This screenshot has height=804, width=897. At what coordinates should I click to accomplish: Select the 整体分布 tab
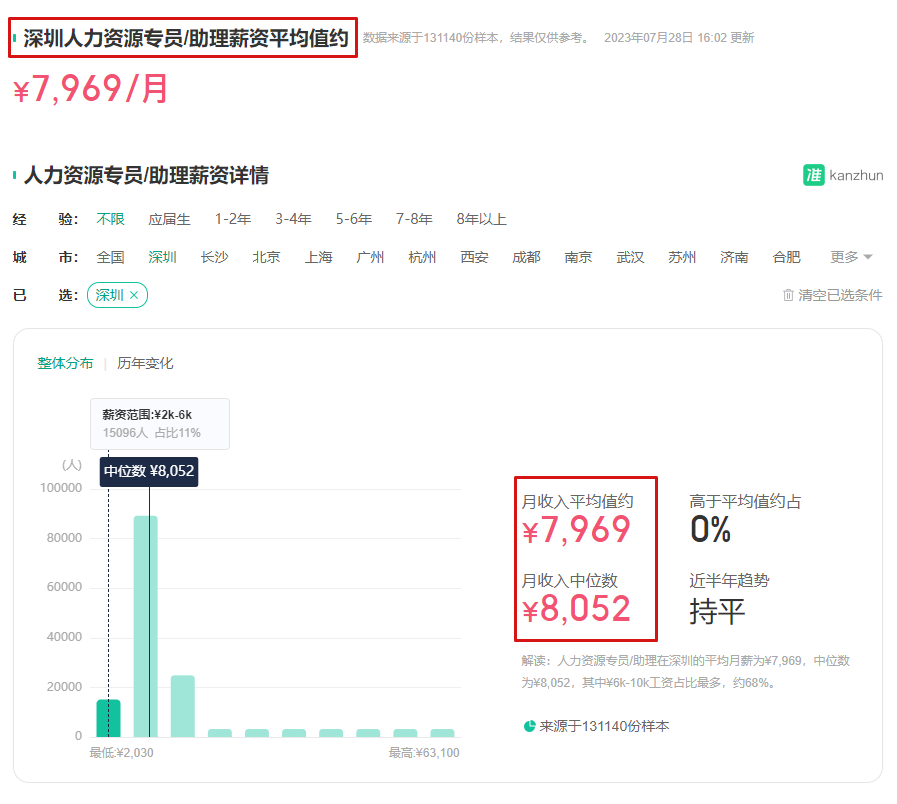coord(65,363)
